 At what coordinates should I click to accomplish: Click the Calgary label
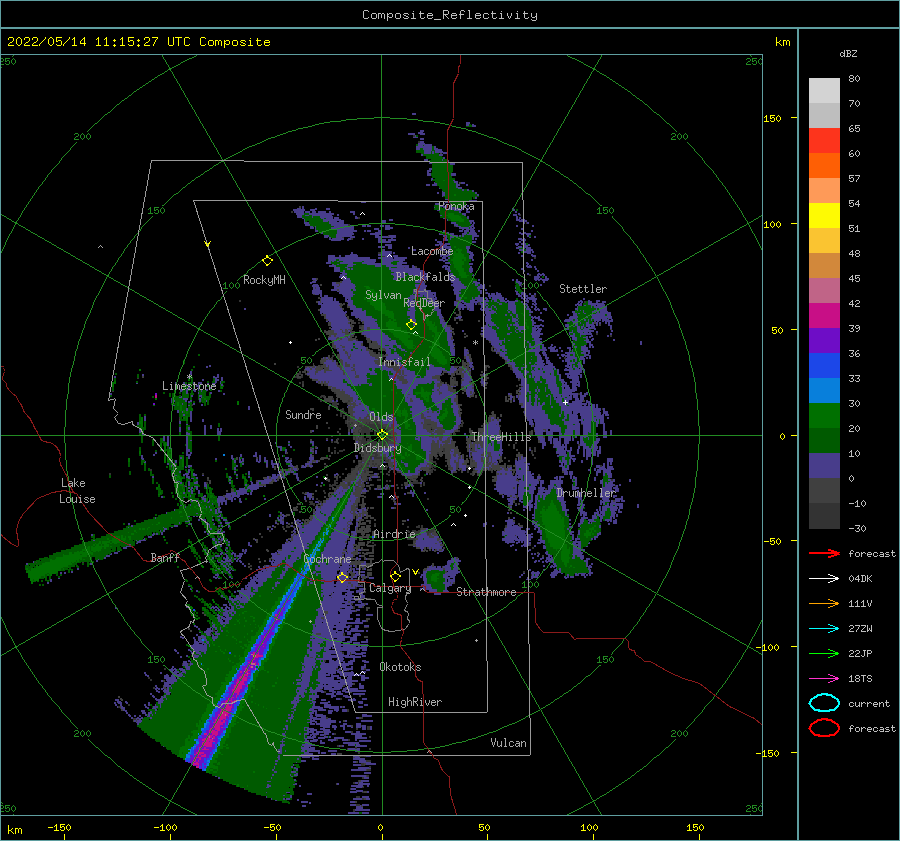(x=390, y=588)
